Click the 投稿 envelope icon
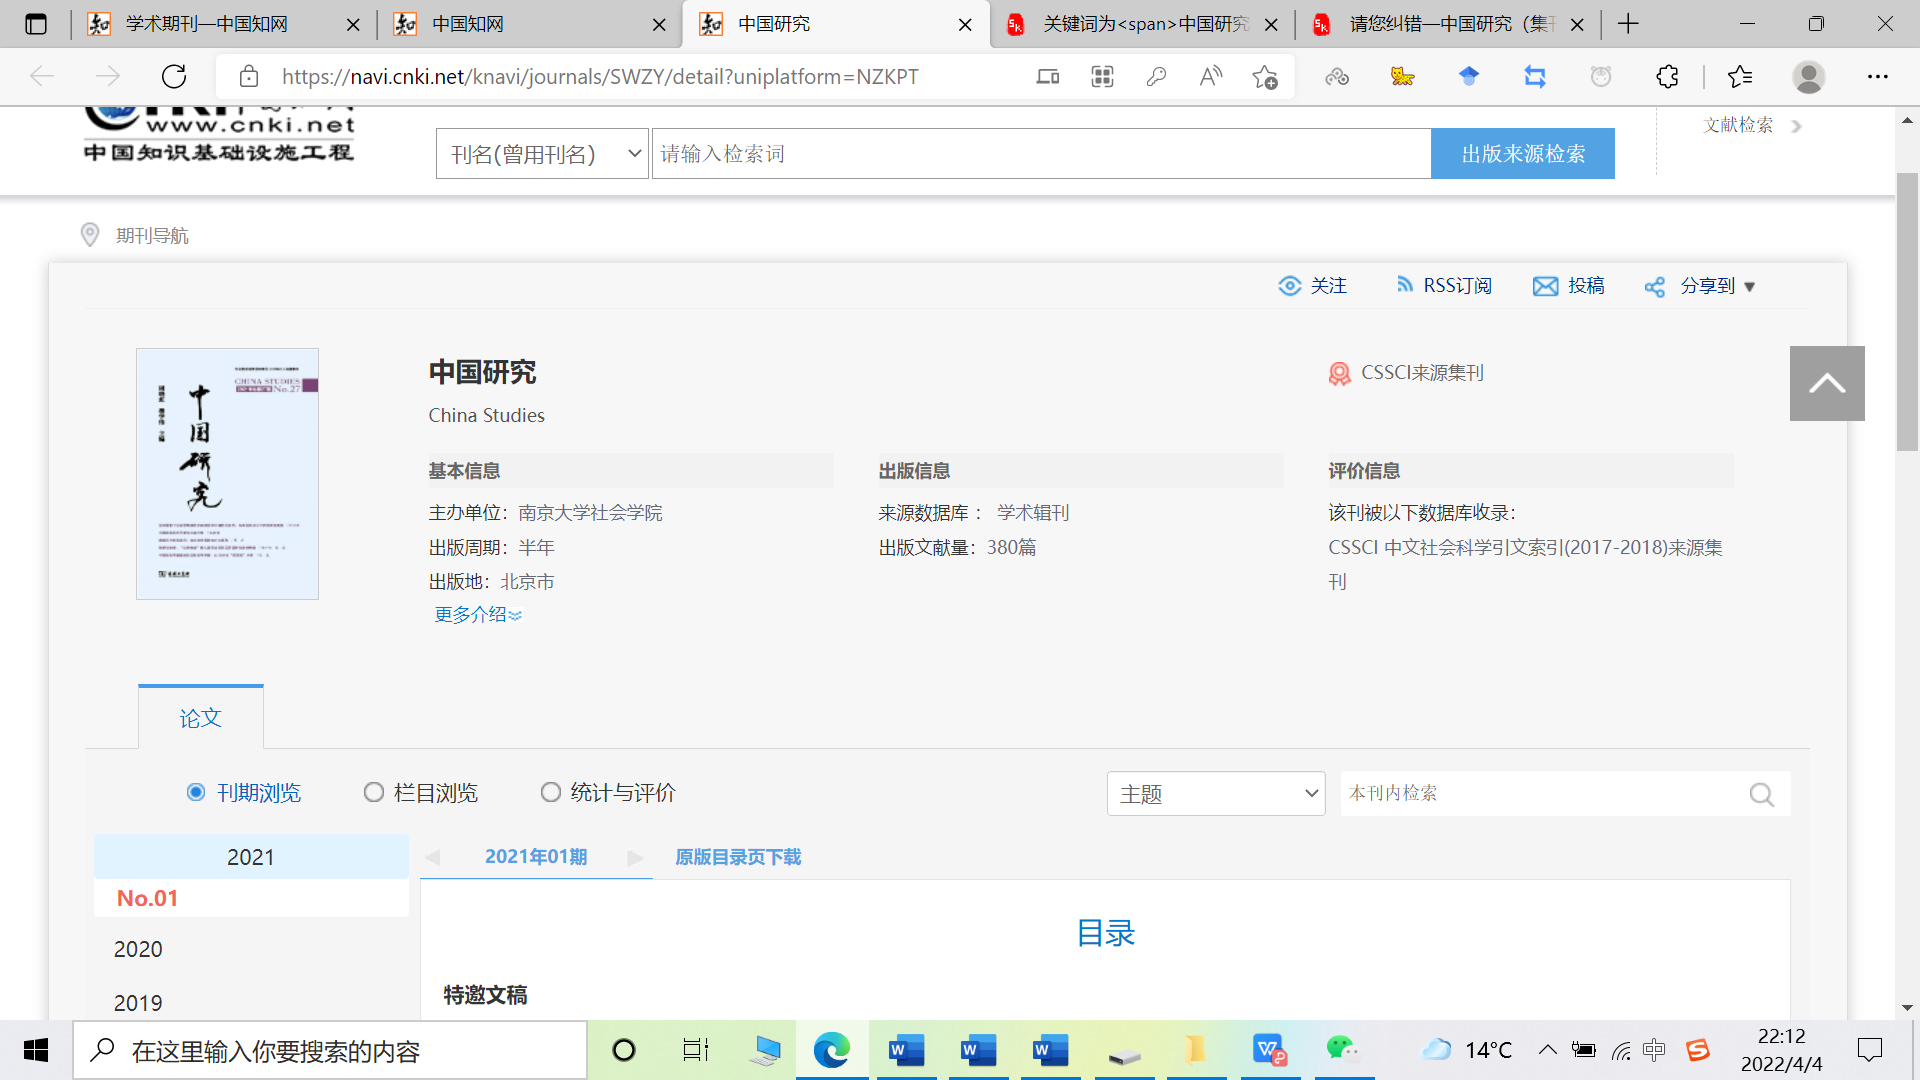Screen dimensions: 1920x1080 [1545, 286]
